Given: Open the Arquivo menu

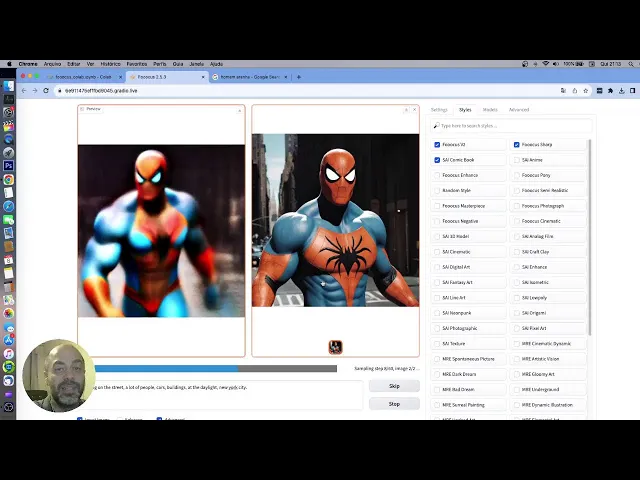Looking at the screenshot, I should point(52,64).
